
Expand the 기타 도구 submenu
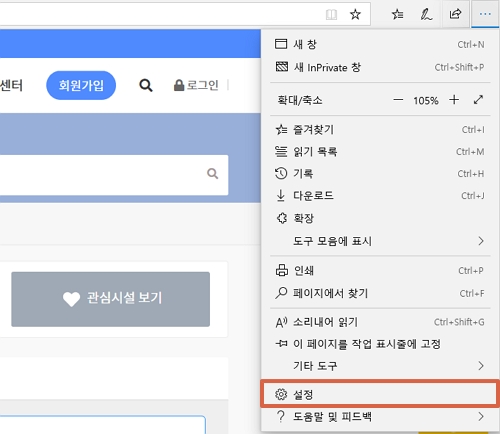(x=380, y=366)
